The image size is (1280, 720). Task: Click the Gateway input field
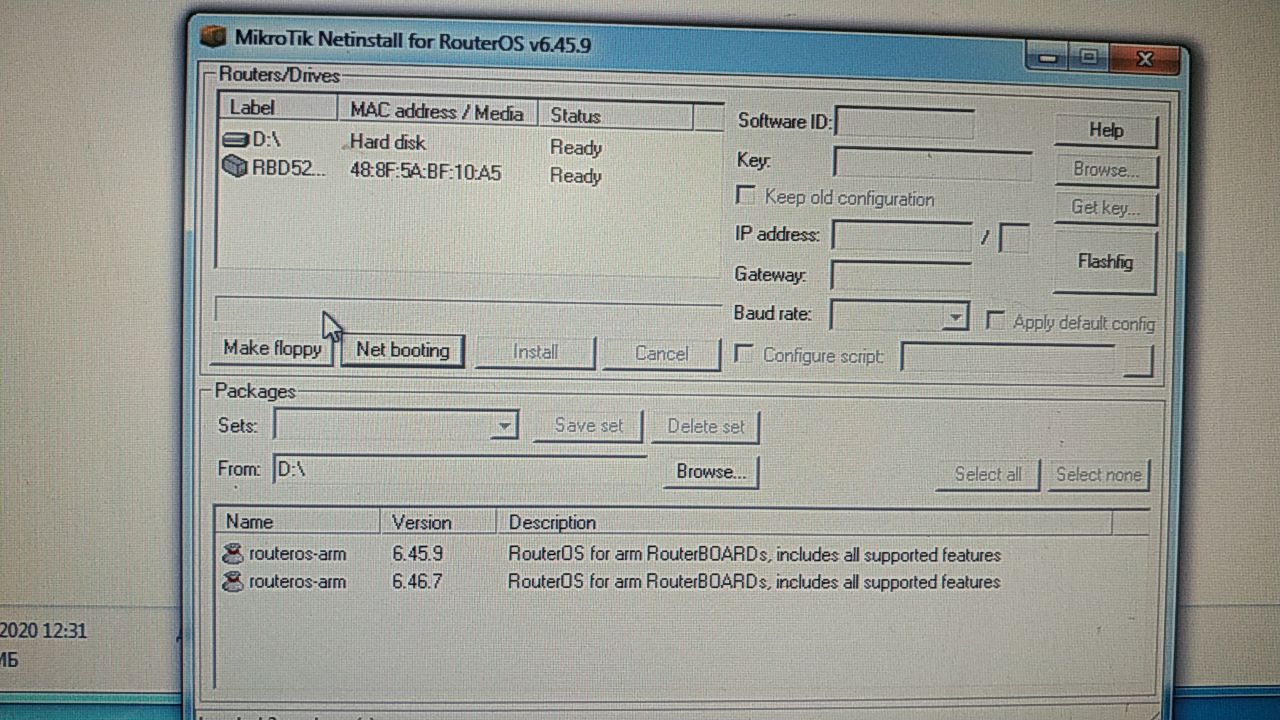(x=901, y=275)
